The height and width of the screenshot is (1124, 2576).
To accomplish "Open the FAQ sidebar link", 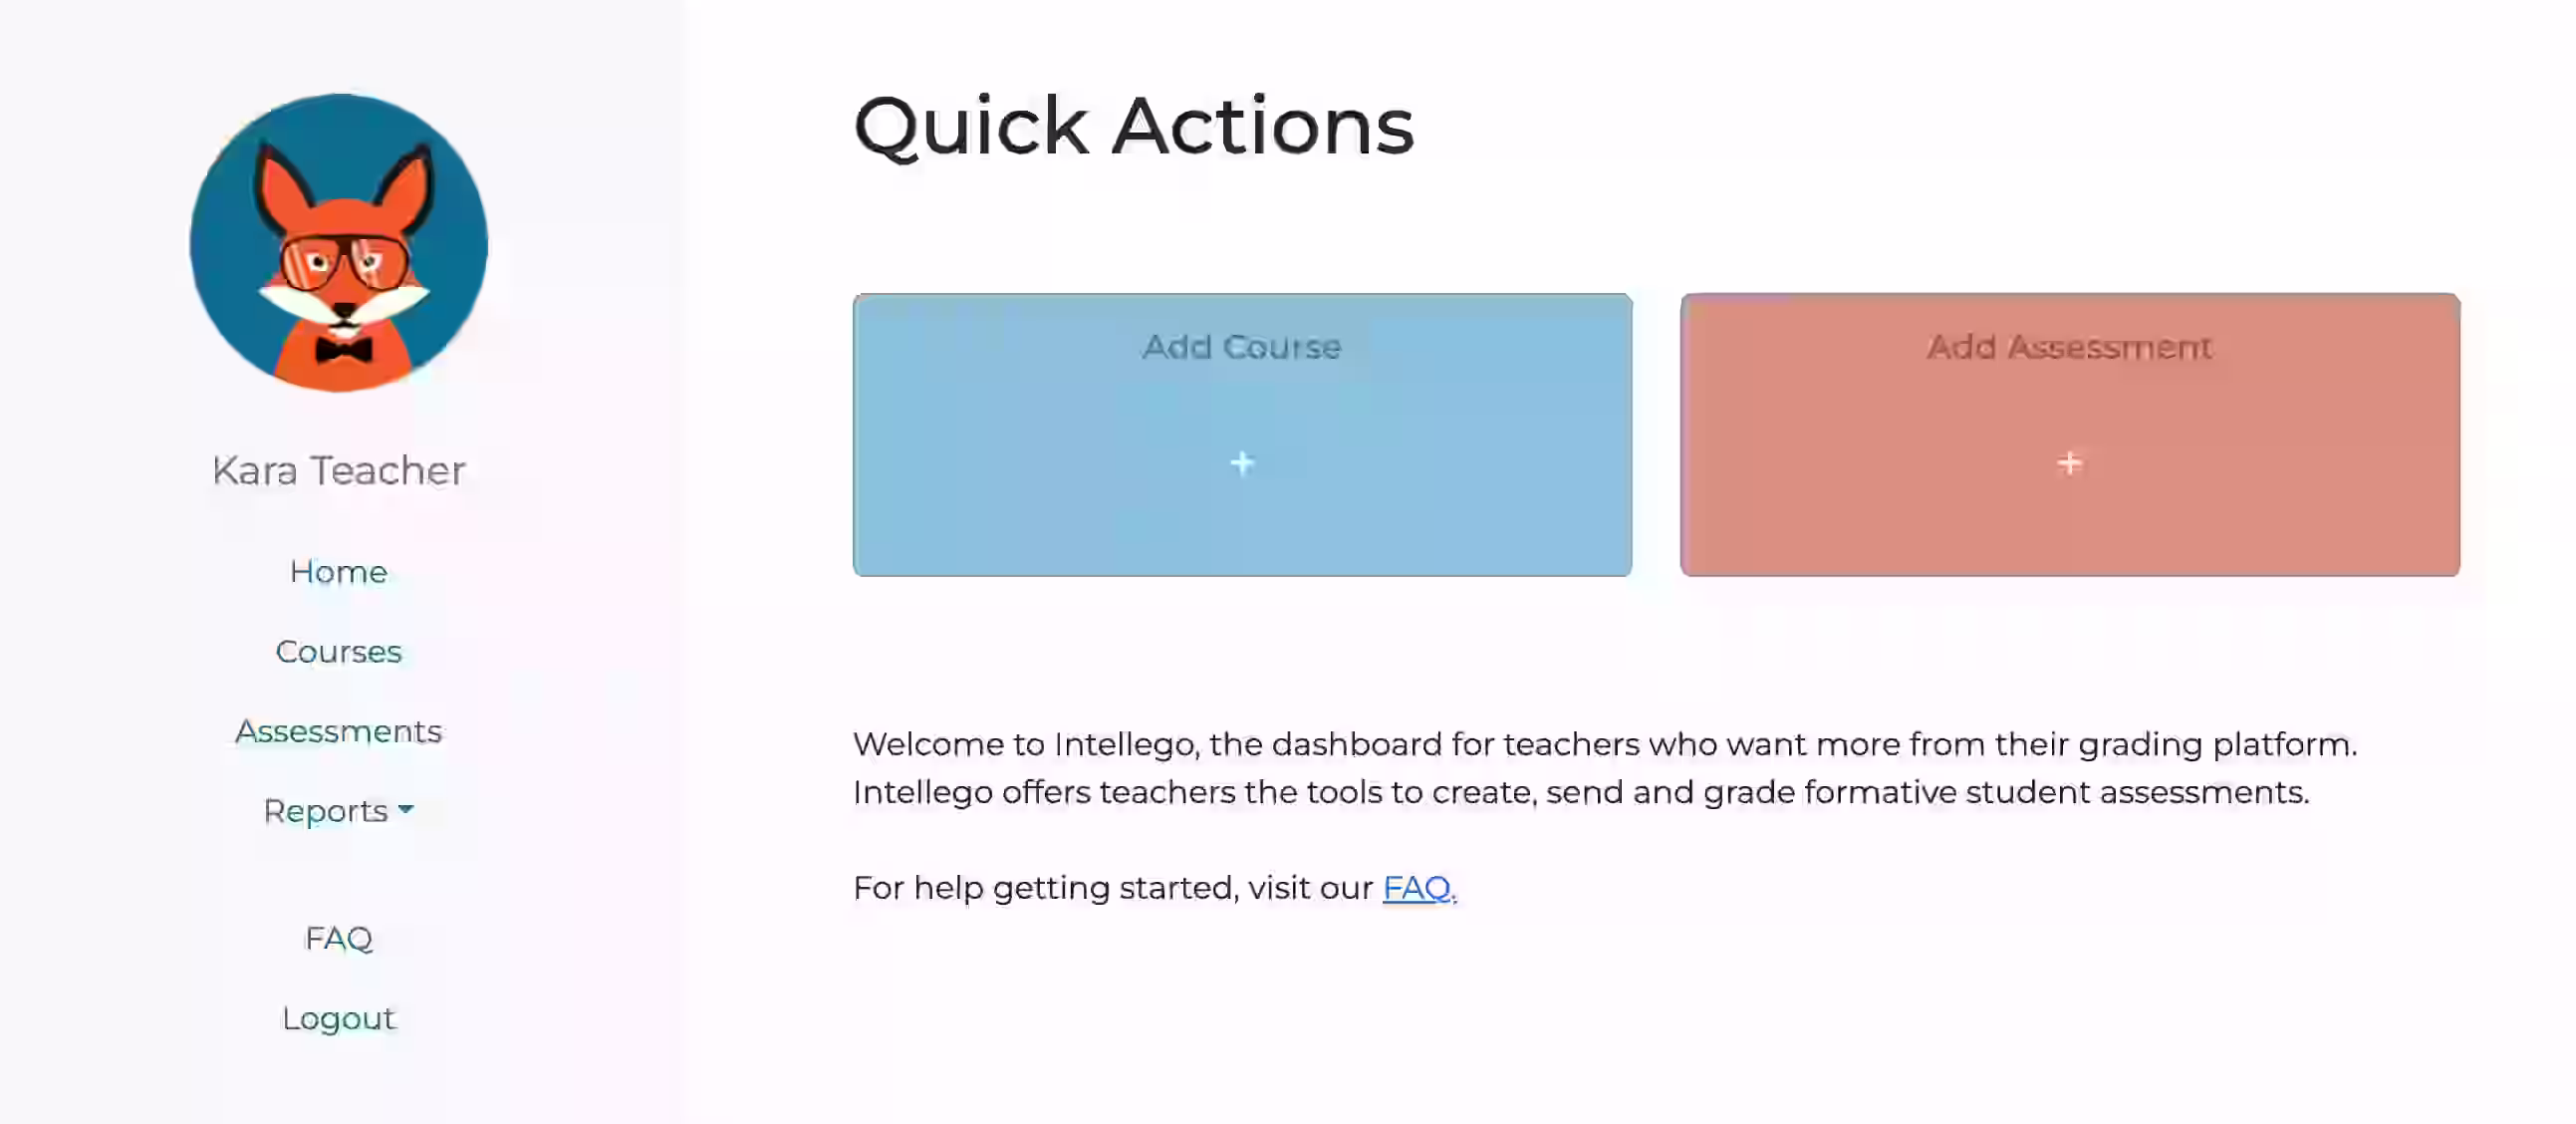I will point(338,938).
